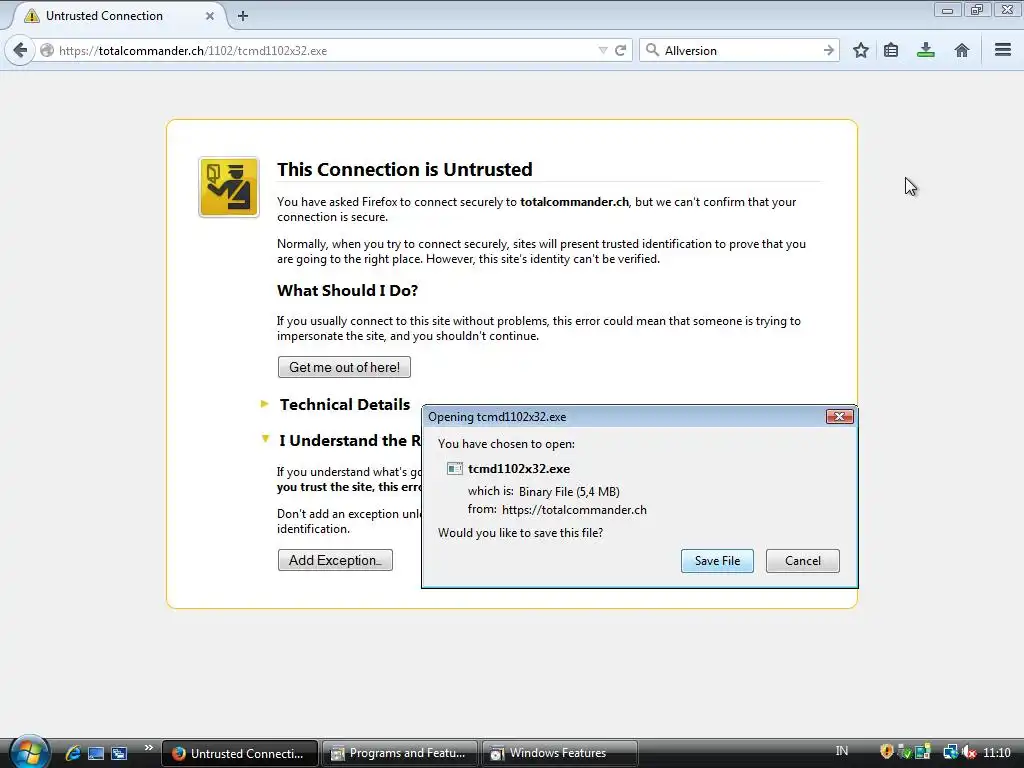The image size is (1024, 768).
Task: Save the tcmd1102x32.exe file
Action: 717,561
